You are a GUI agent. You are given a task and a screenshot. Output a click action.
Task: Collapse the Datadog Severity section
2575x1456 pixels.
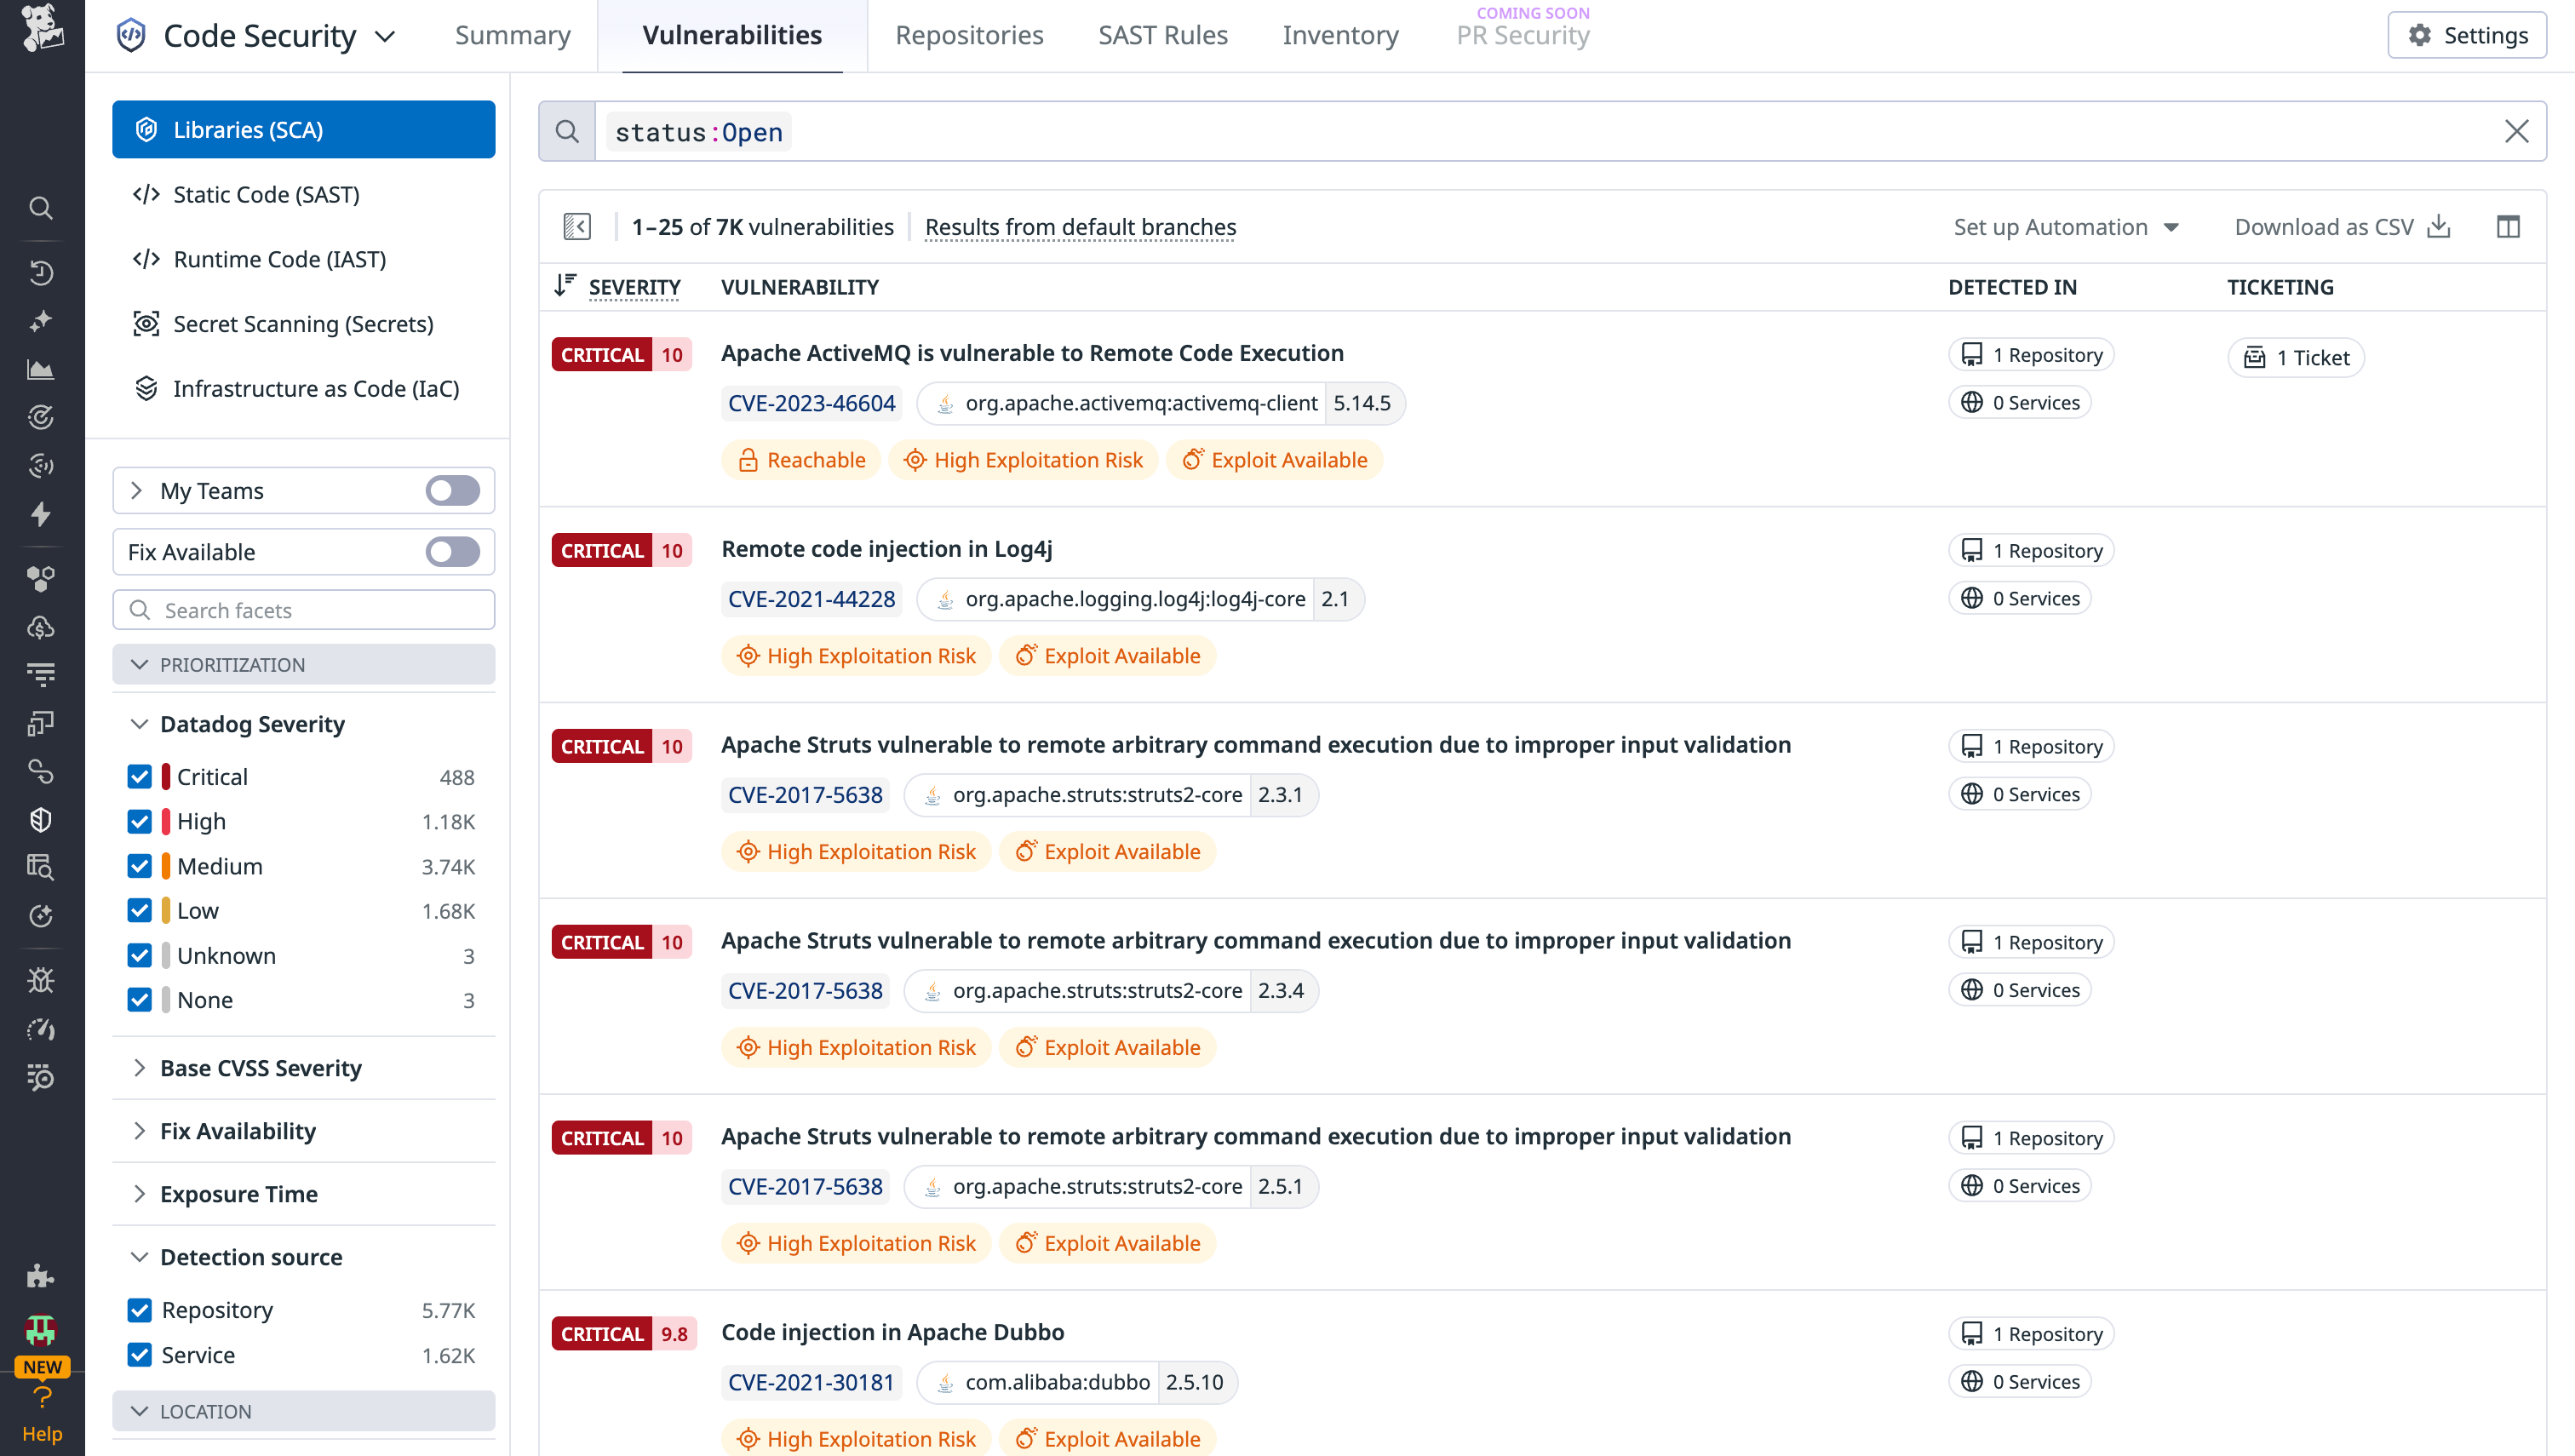(140, 723)
